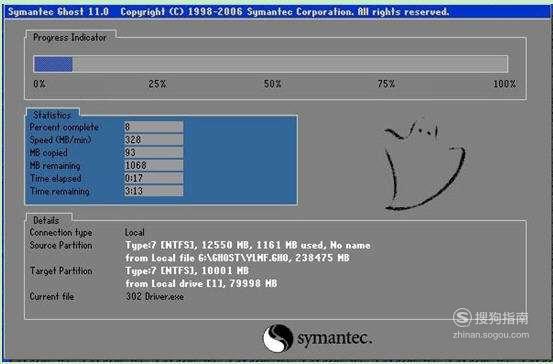Click the 25% progress scale label
This screenshot has height=364, width=553.
[x=157, y=84]
